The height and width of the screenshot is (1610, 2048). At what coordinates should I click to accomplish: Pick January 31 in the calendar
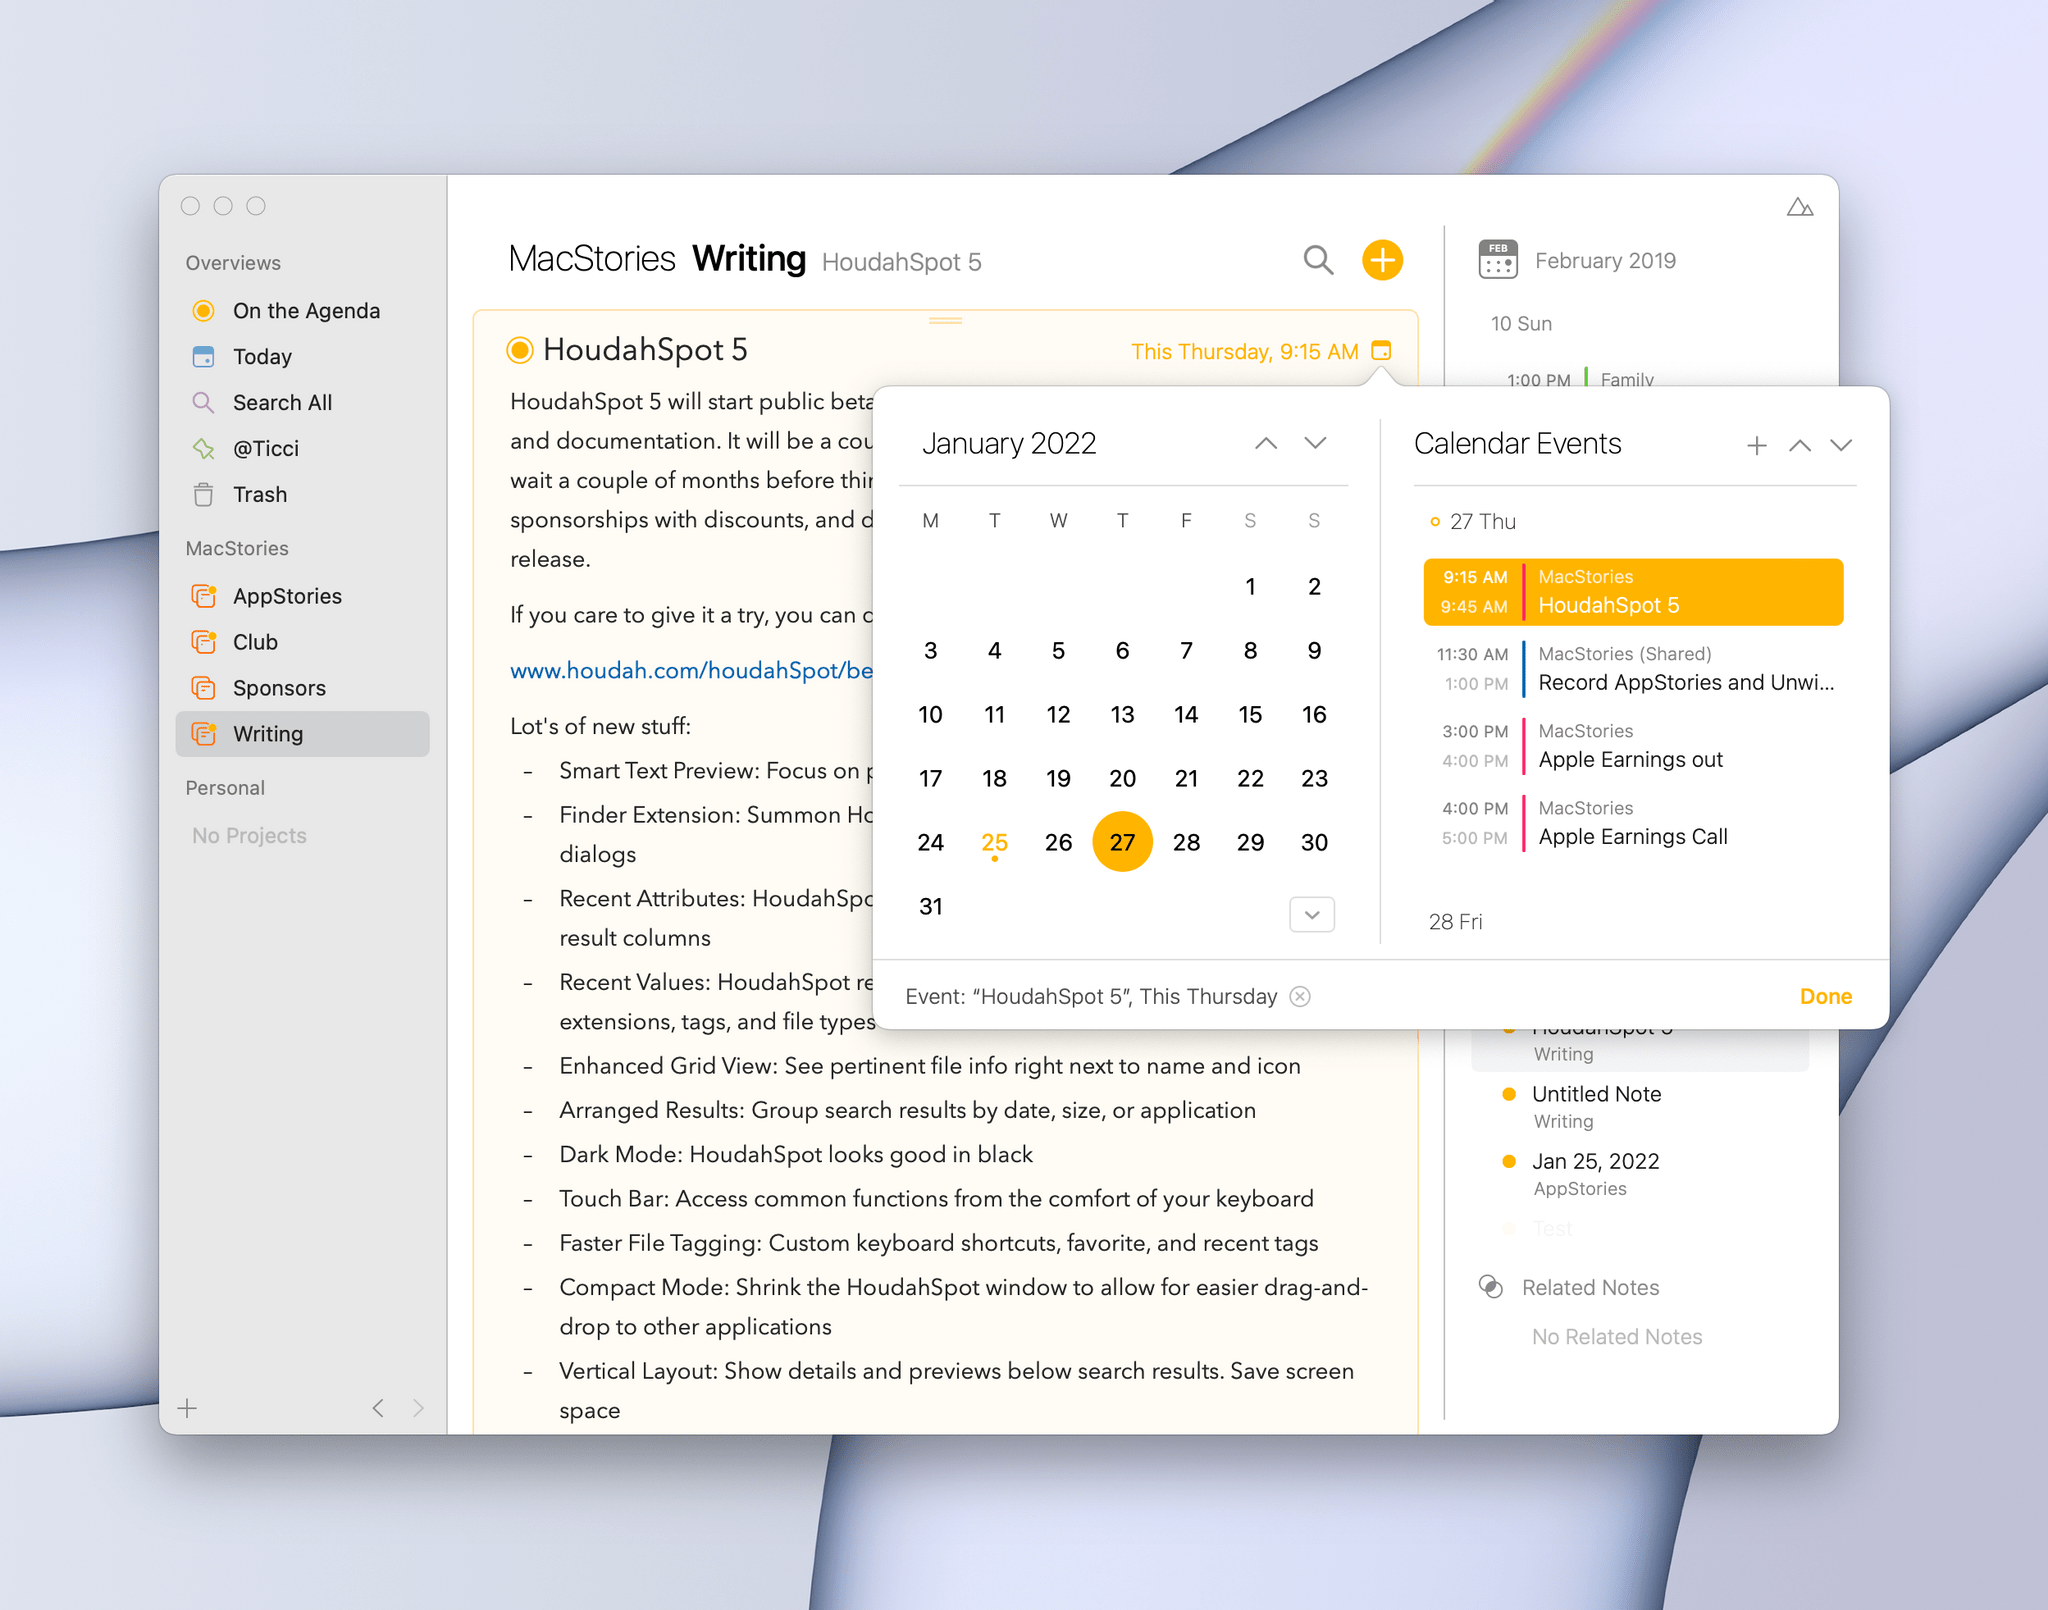pyautogui.click(x=930, y=906)
